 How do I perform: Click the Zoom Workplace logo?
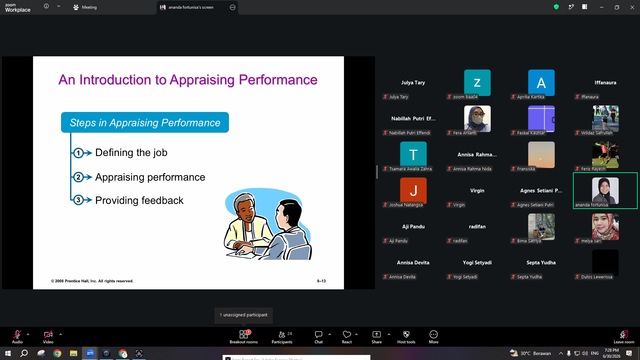18,8
